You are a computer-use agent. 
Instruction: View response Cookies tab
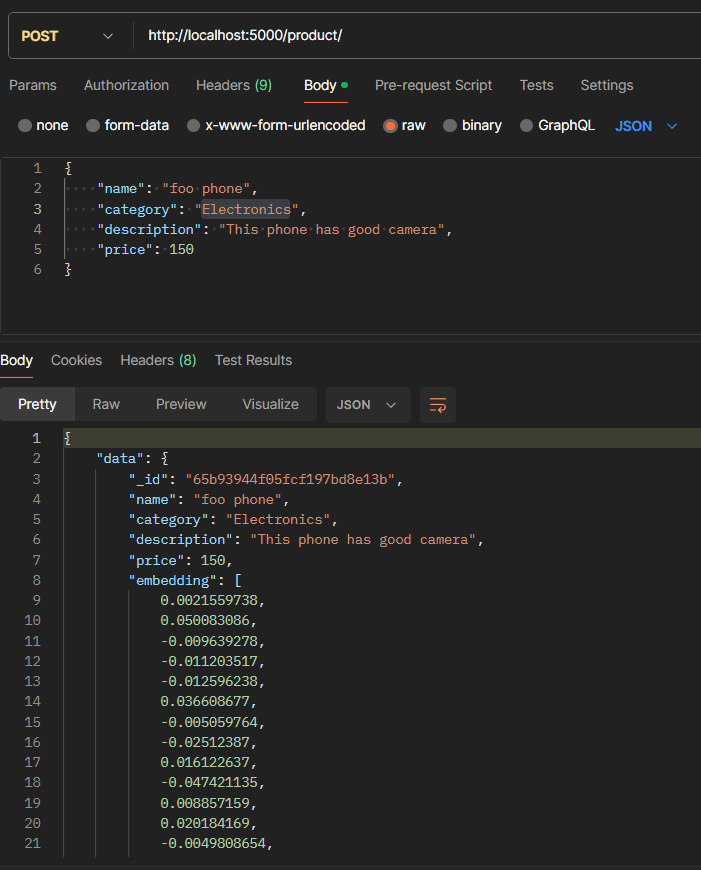click(x=76, y=360)
